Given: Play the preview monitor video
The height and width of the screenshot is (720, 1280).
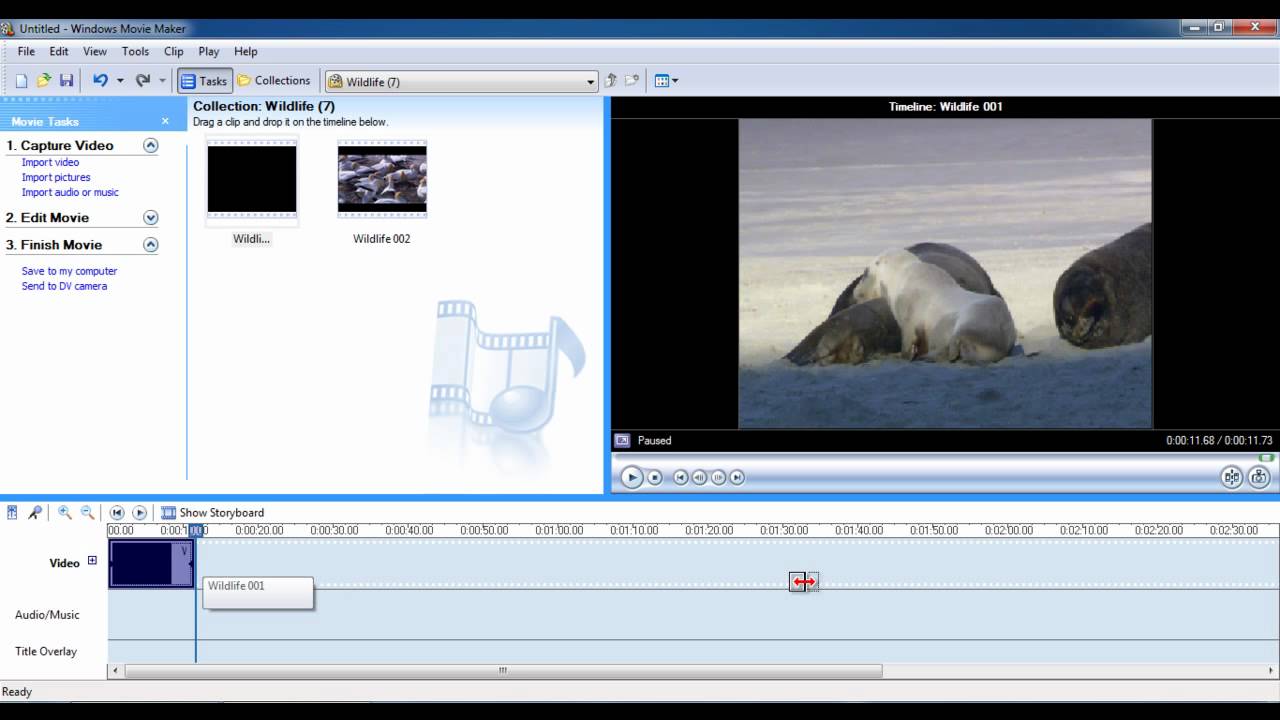Looking at the screenshot, I should pyautogui.click(x=631, y=477).
